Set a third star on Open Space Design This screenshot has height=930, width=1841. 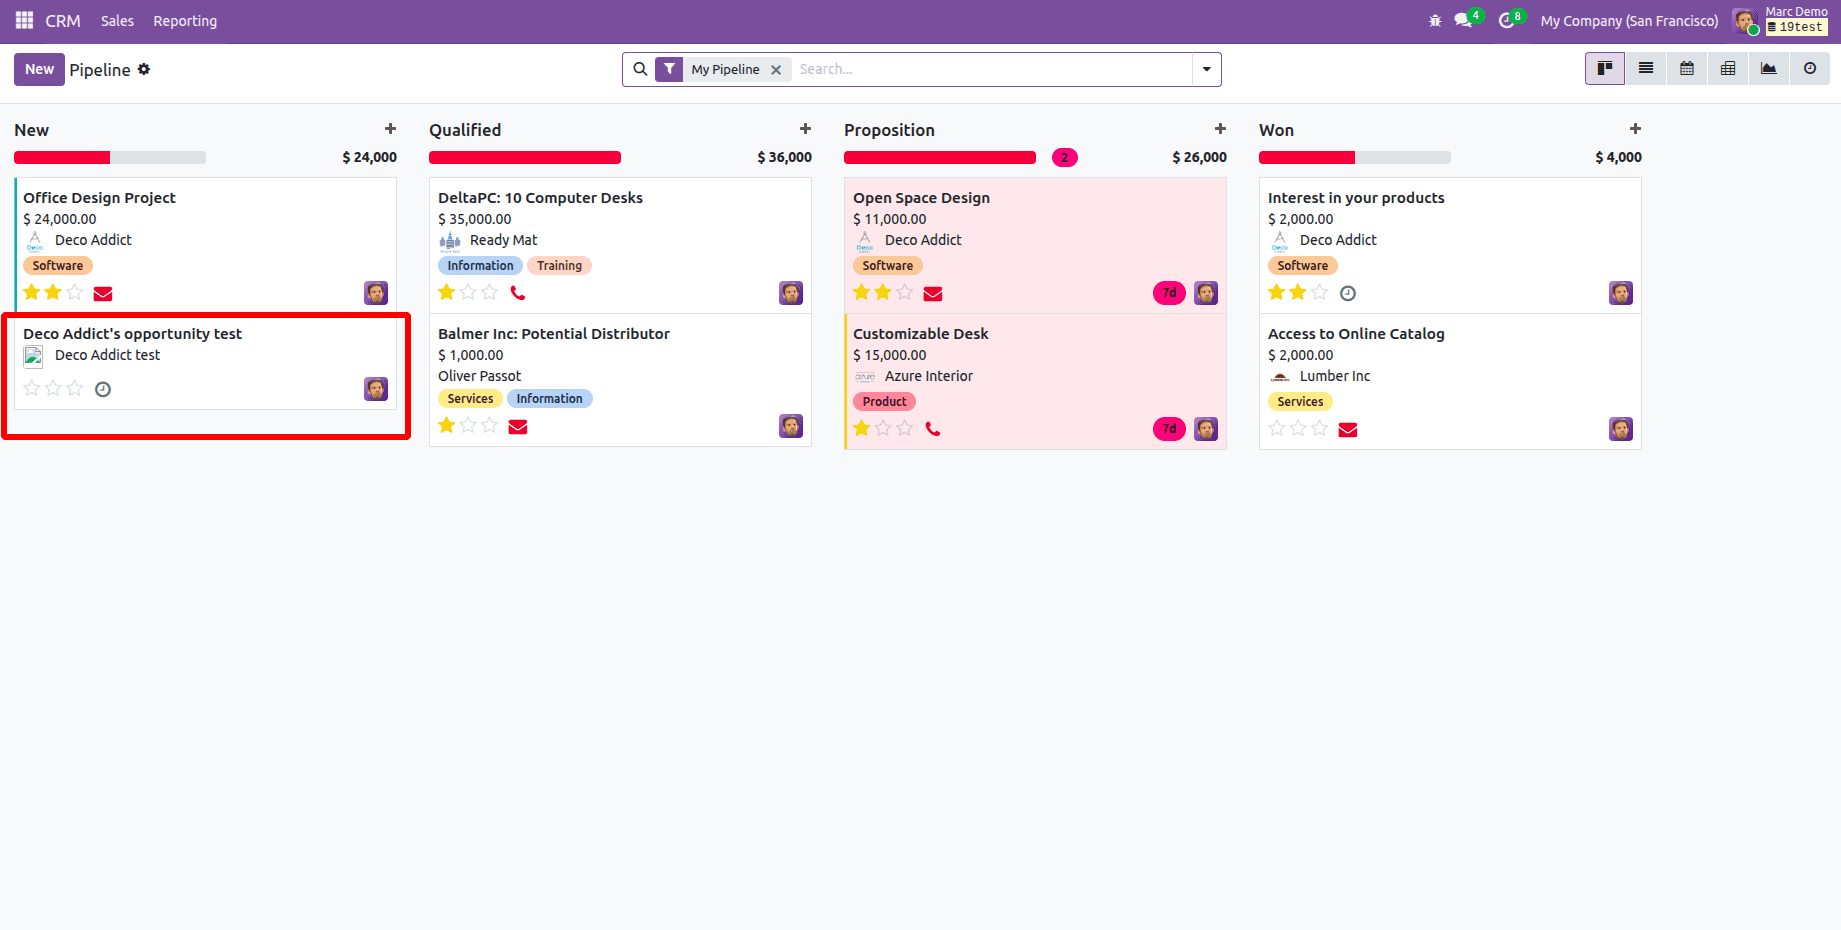(x=904, y=292)
